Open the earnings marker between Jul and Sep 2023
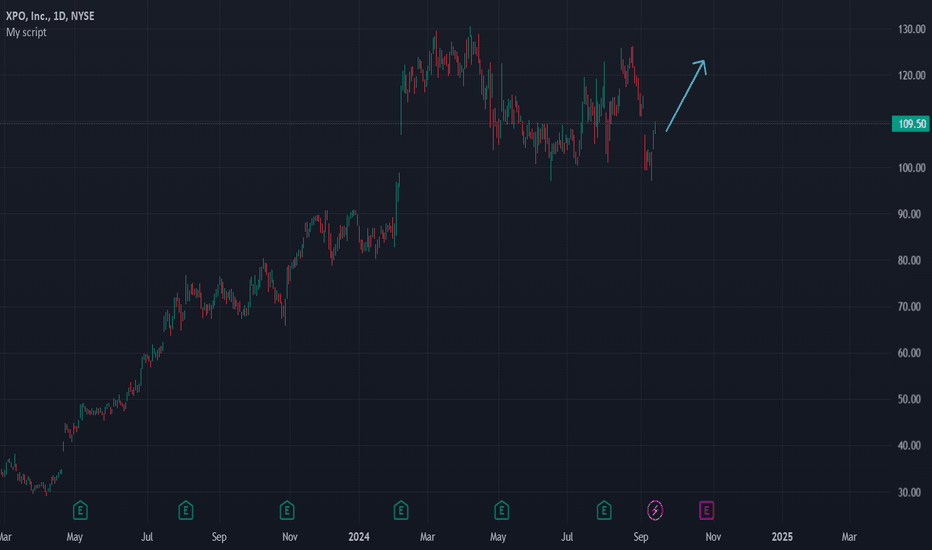Viewport: 932px width, 550px height. click(185, 510)
